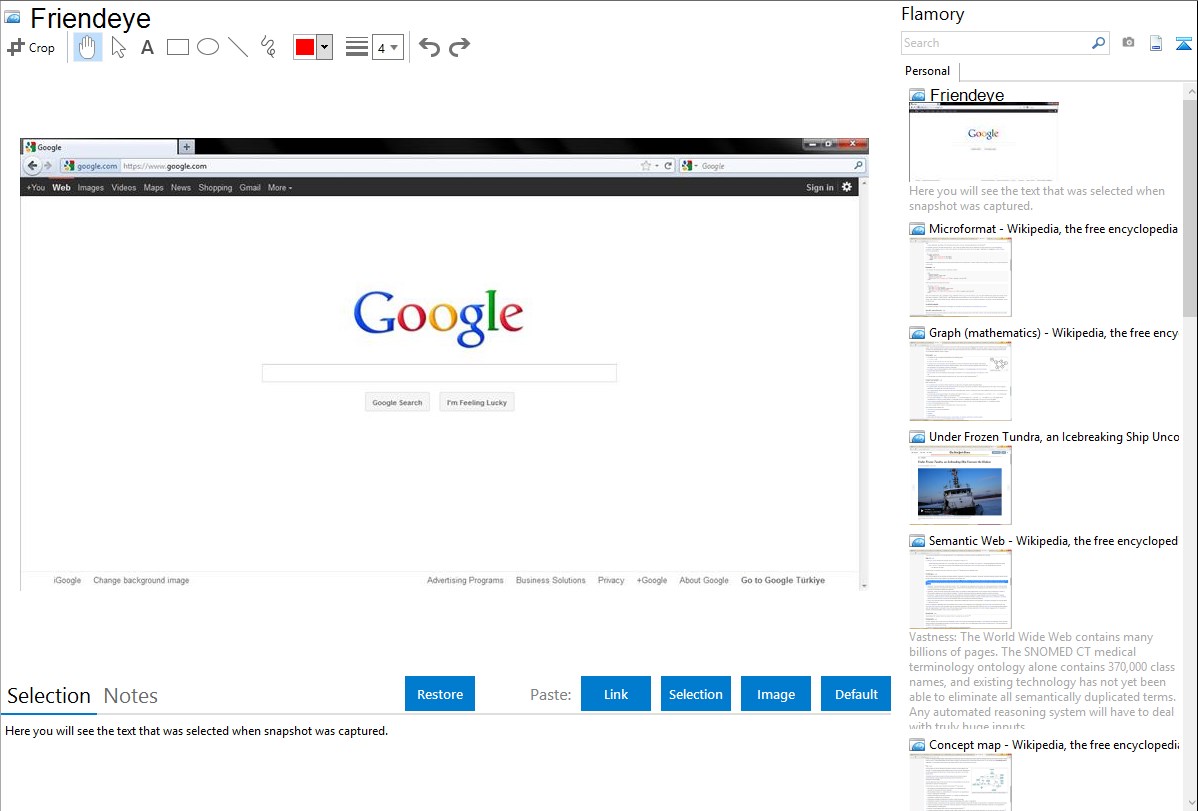Click the icon beside Semantic Web entry
1198x811 pixels.
point(918,541)
